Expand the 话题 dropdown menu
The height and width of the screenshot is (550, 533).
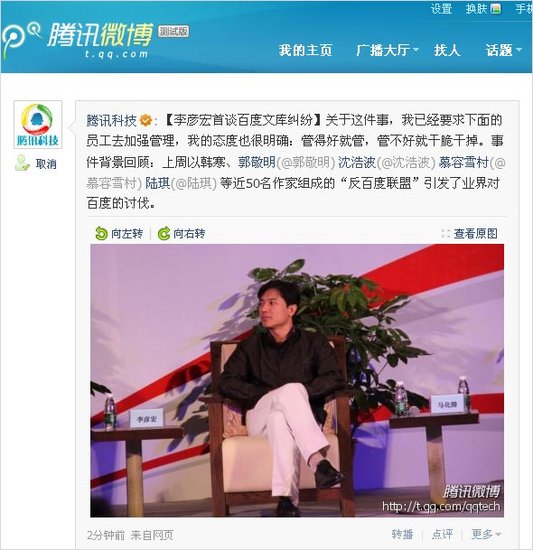(x=519, y=50)
